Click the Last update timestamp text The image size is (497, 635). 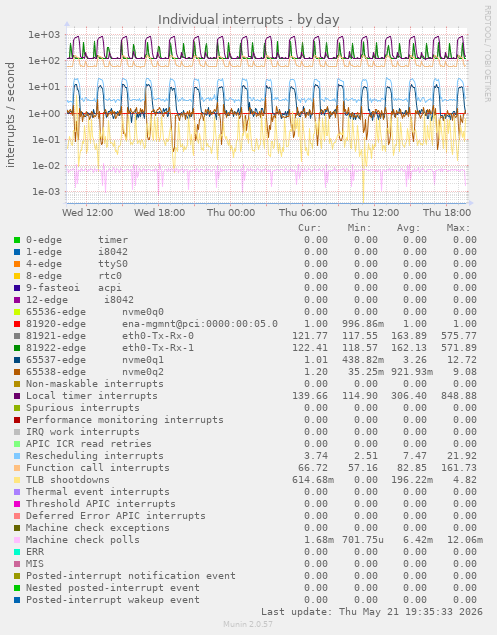click(x=372, y=612)
